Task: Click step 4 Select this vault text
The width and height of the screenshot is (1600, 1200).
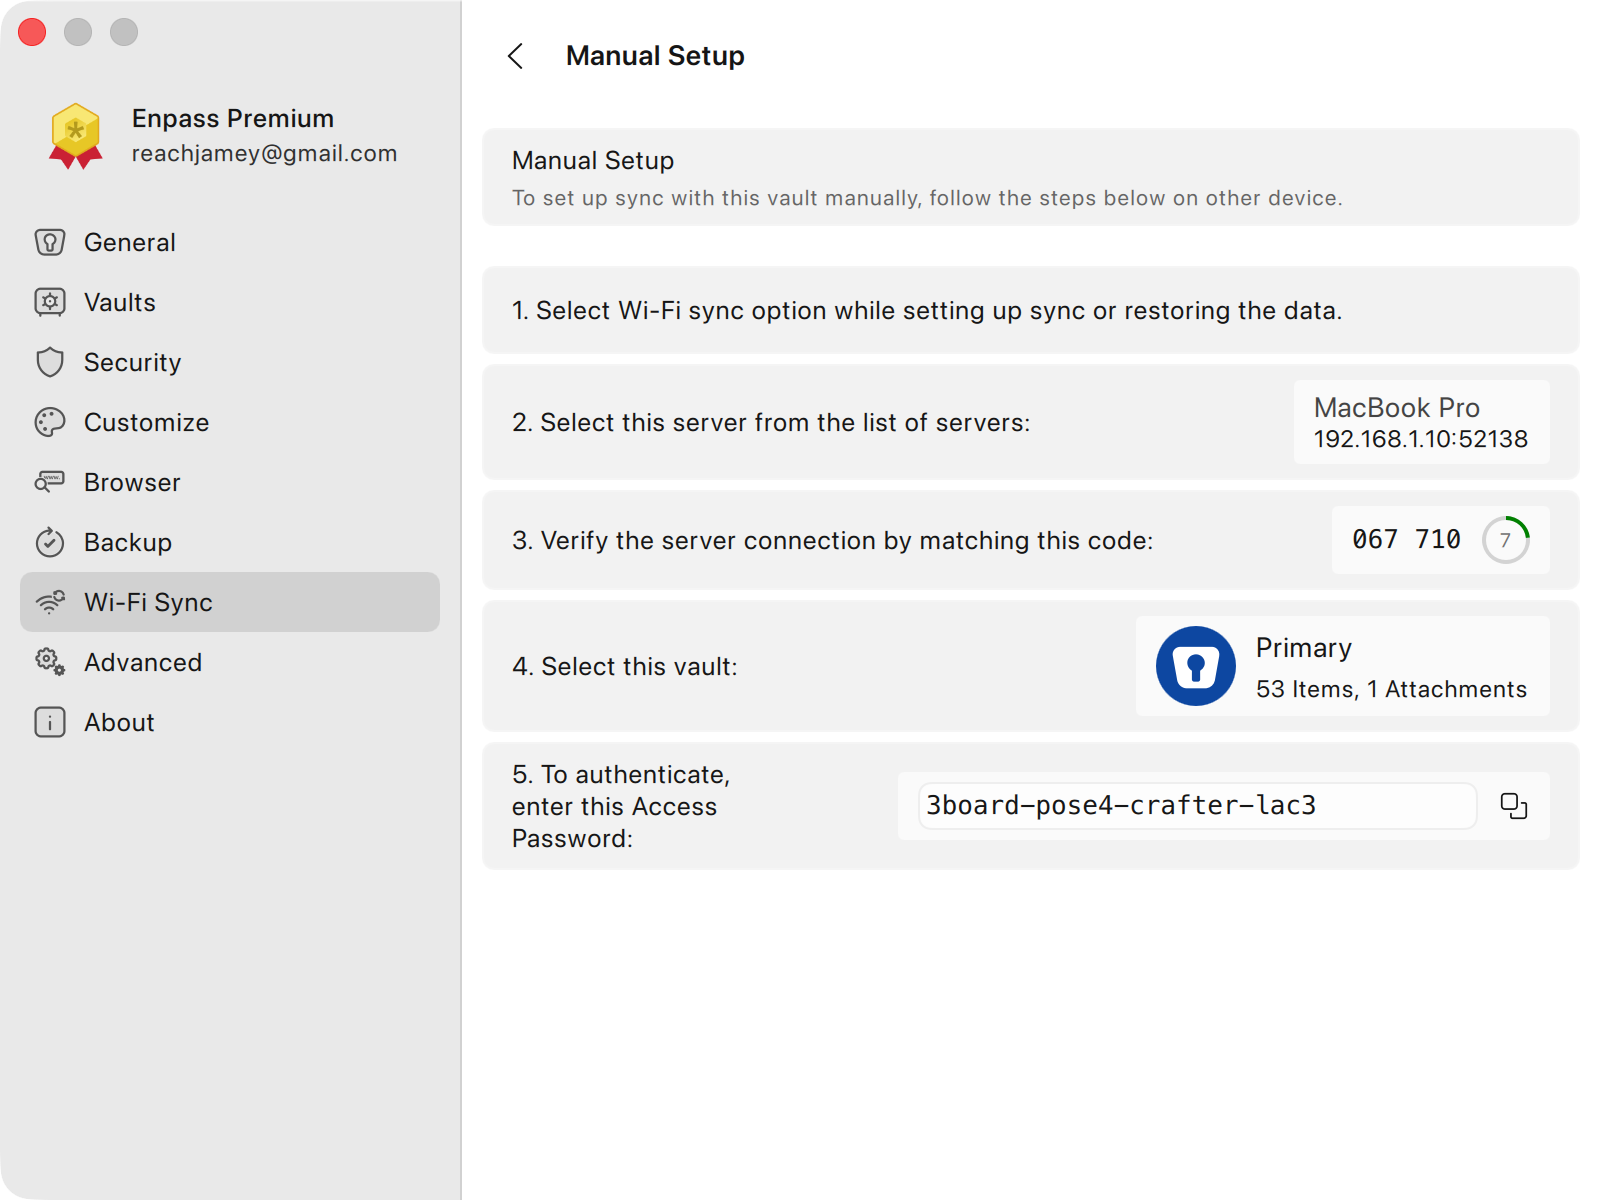Action: point(625,667)
